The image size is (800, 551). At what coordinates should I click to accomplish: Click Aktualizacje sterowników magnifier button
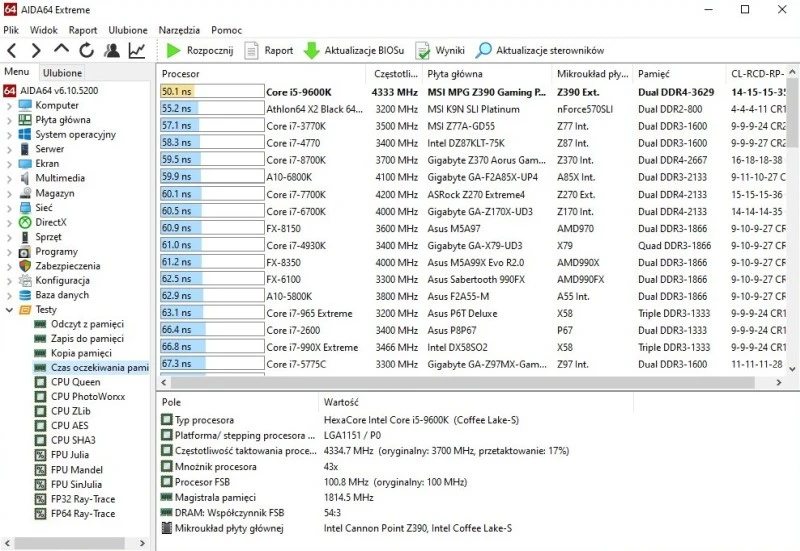pyautogui.click(x=540, y=50)
